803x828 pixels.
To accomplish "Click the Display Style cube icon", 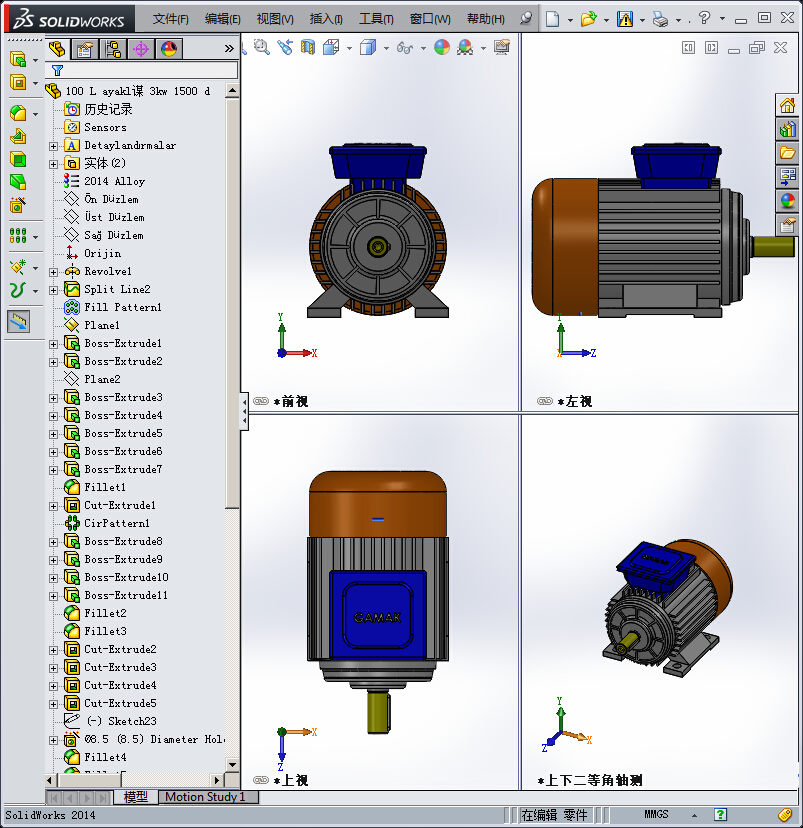I will 368,48.
